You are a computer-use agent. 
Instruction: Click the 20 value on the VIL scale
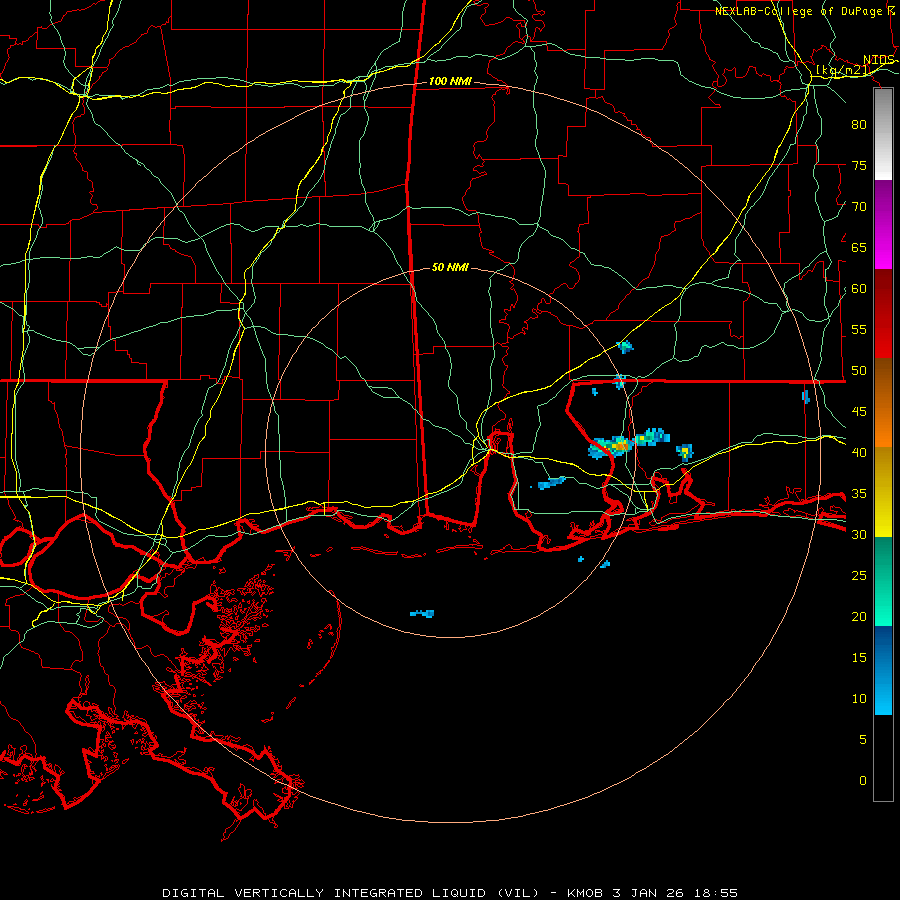tap(859, 617)
